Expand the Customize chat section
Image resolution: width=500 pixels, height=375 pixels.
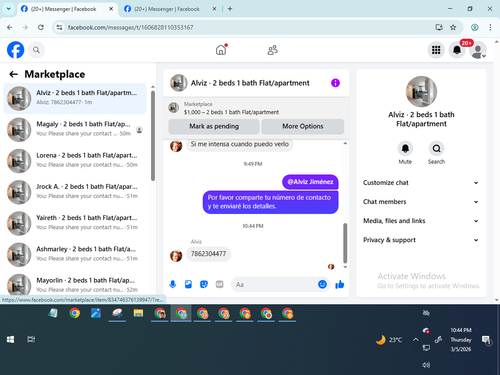coord(421,183)
